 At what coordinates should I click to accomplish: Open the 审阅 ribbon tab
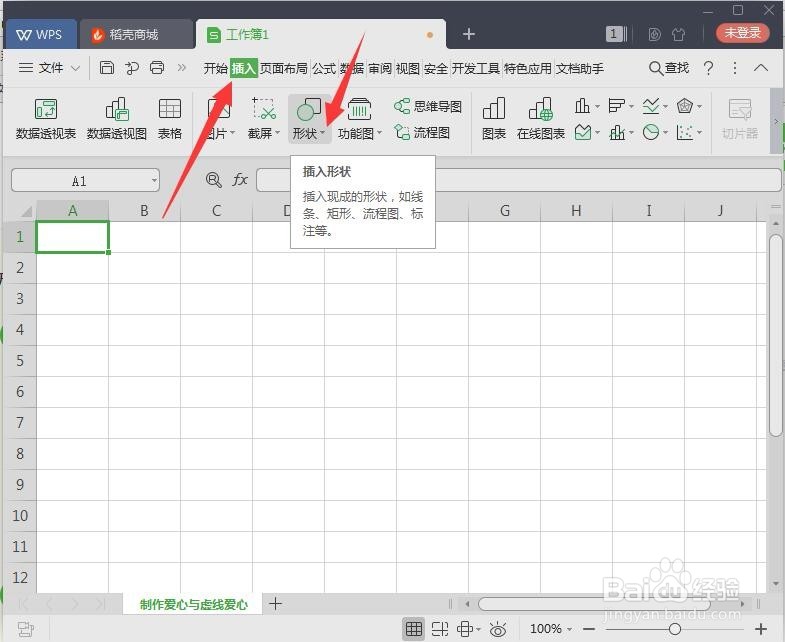tap(379, 68)
